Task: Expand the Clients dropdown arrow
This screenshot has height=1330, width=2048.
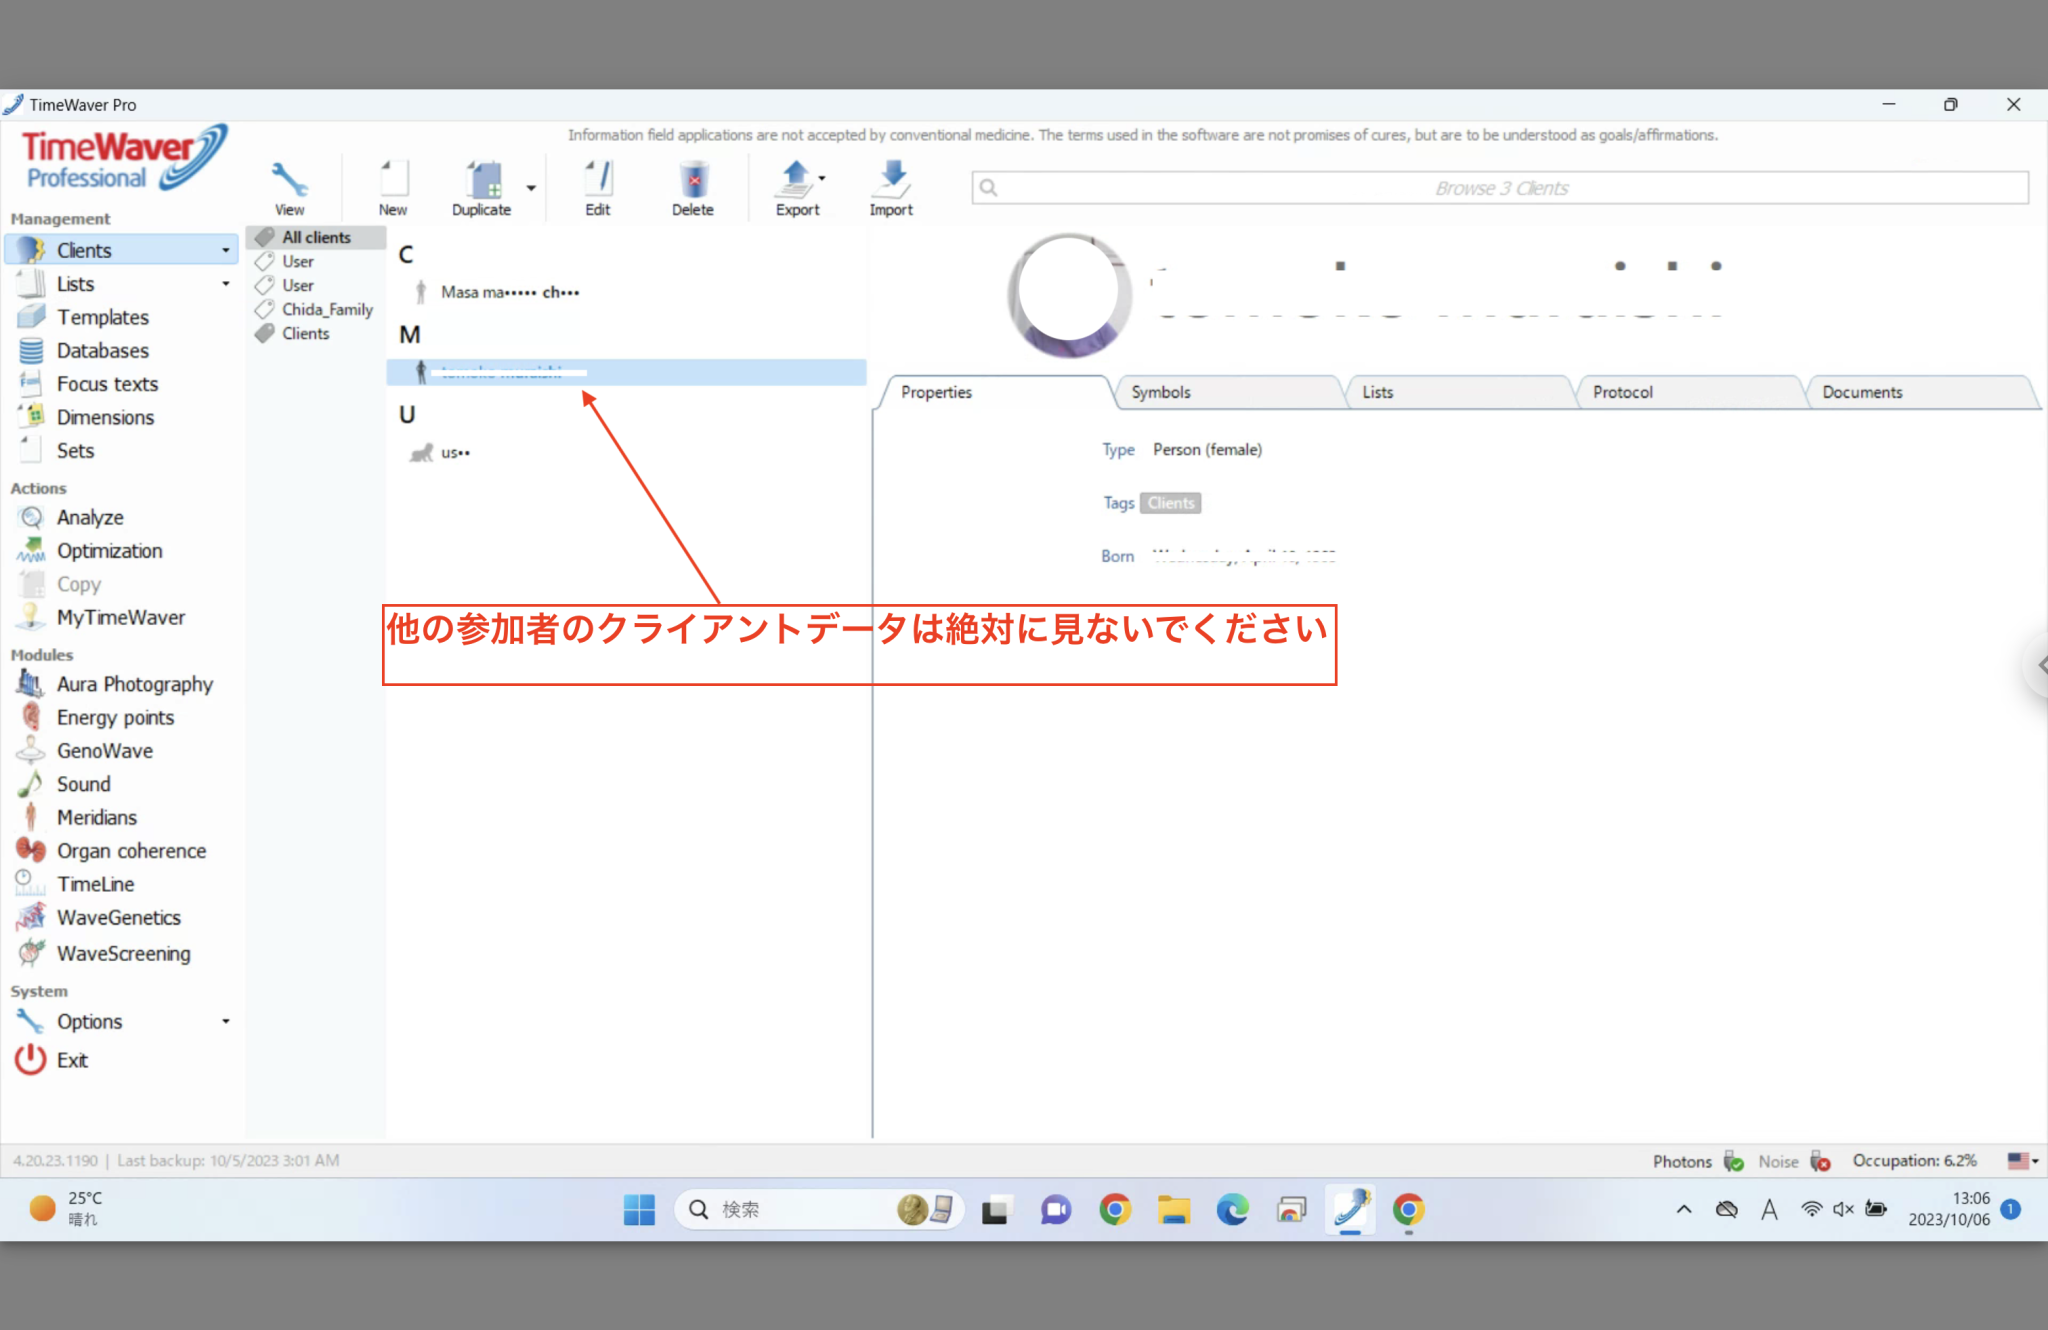Action: [226, 251]
